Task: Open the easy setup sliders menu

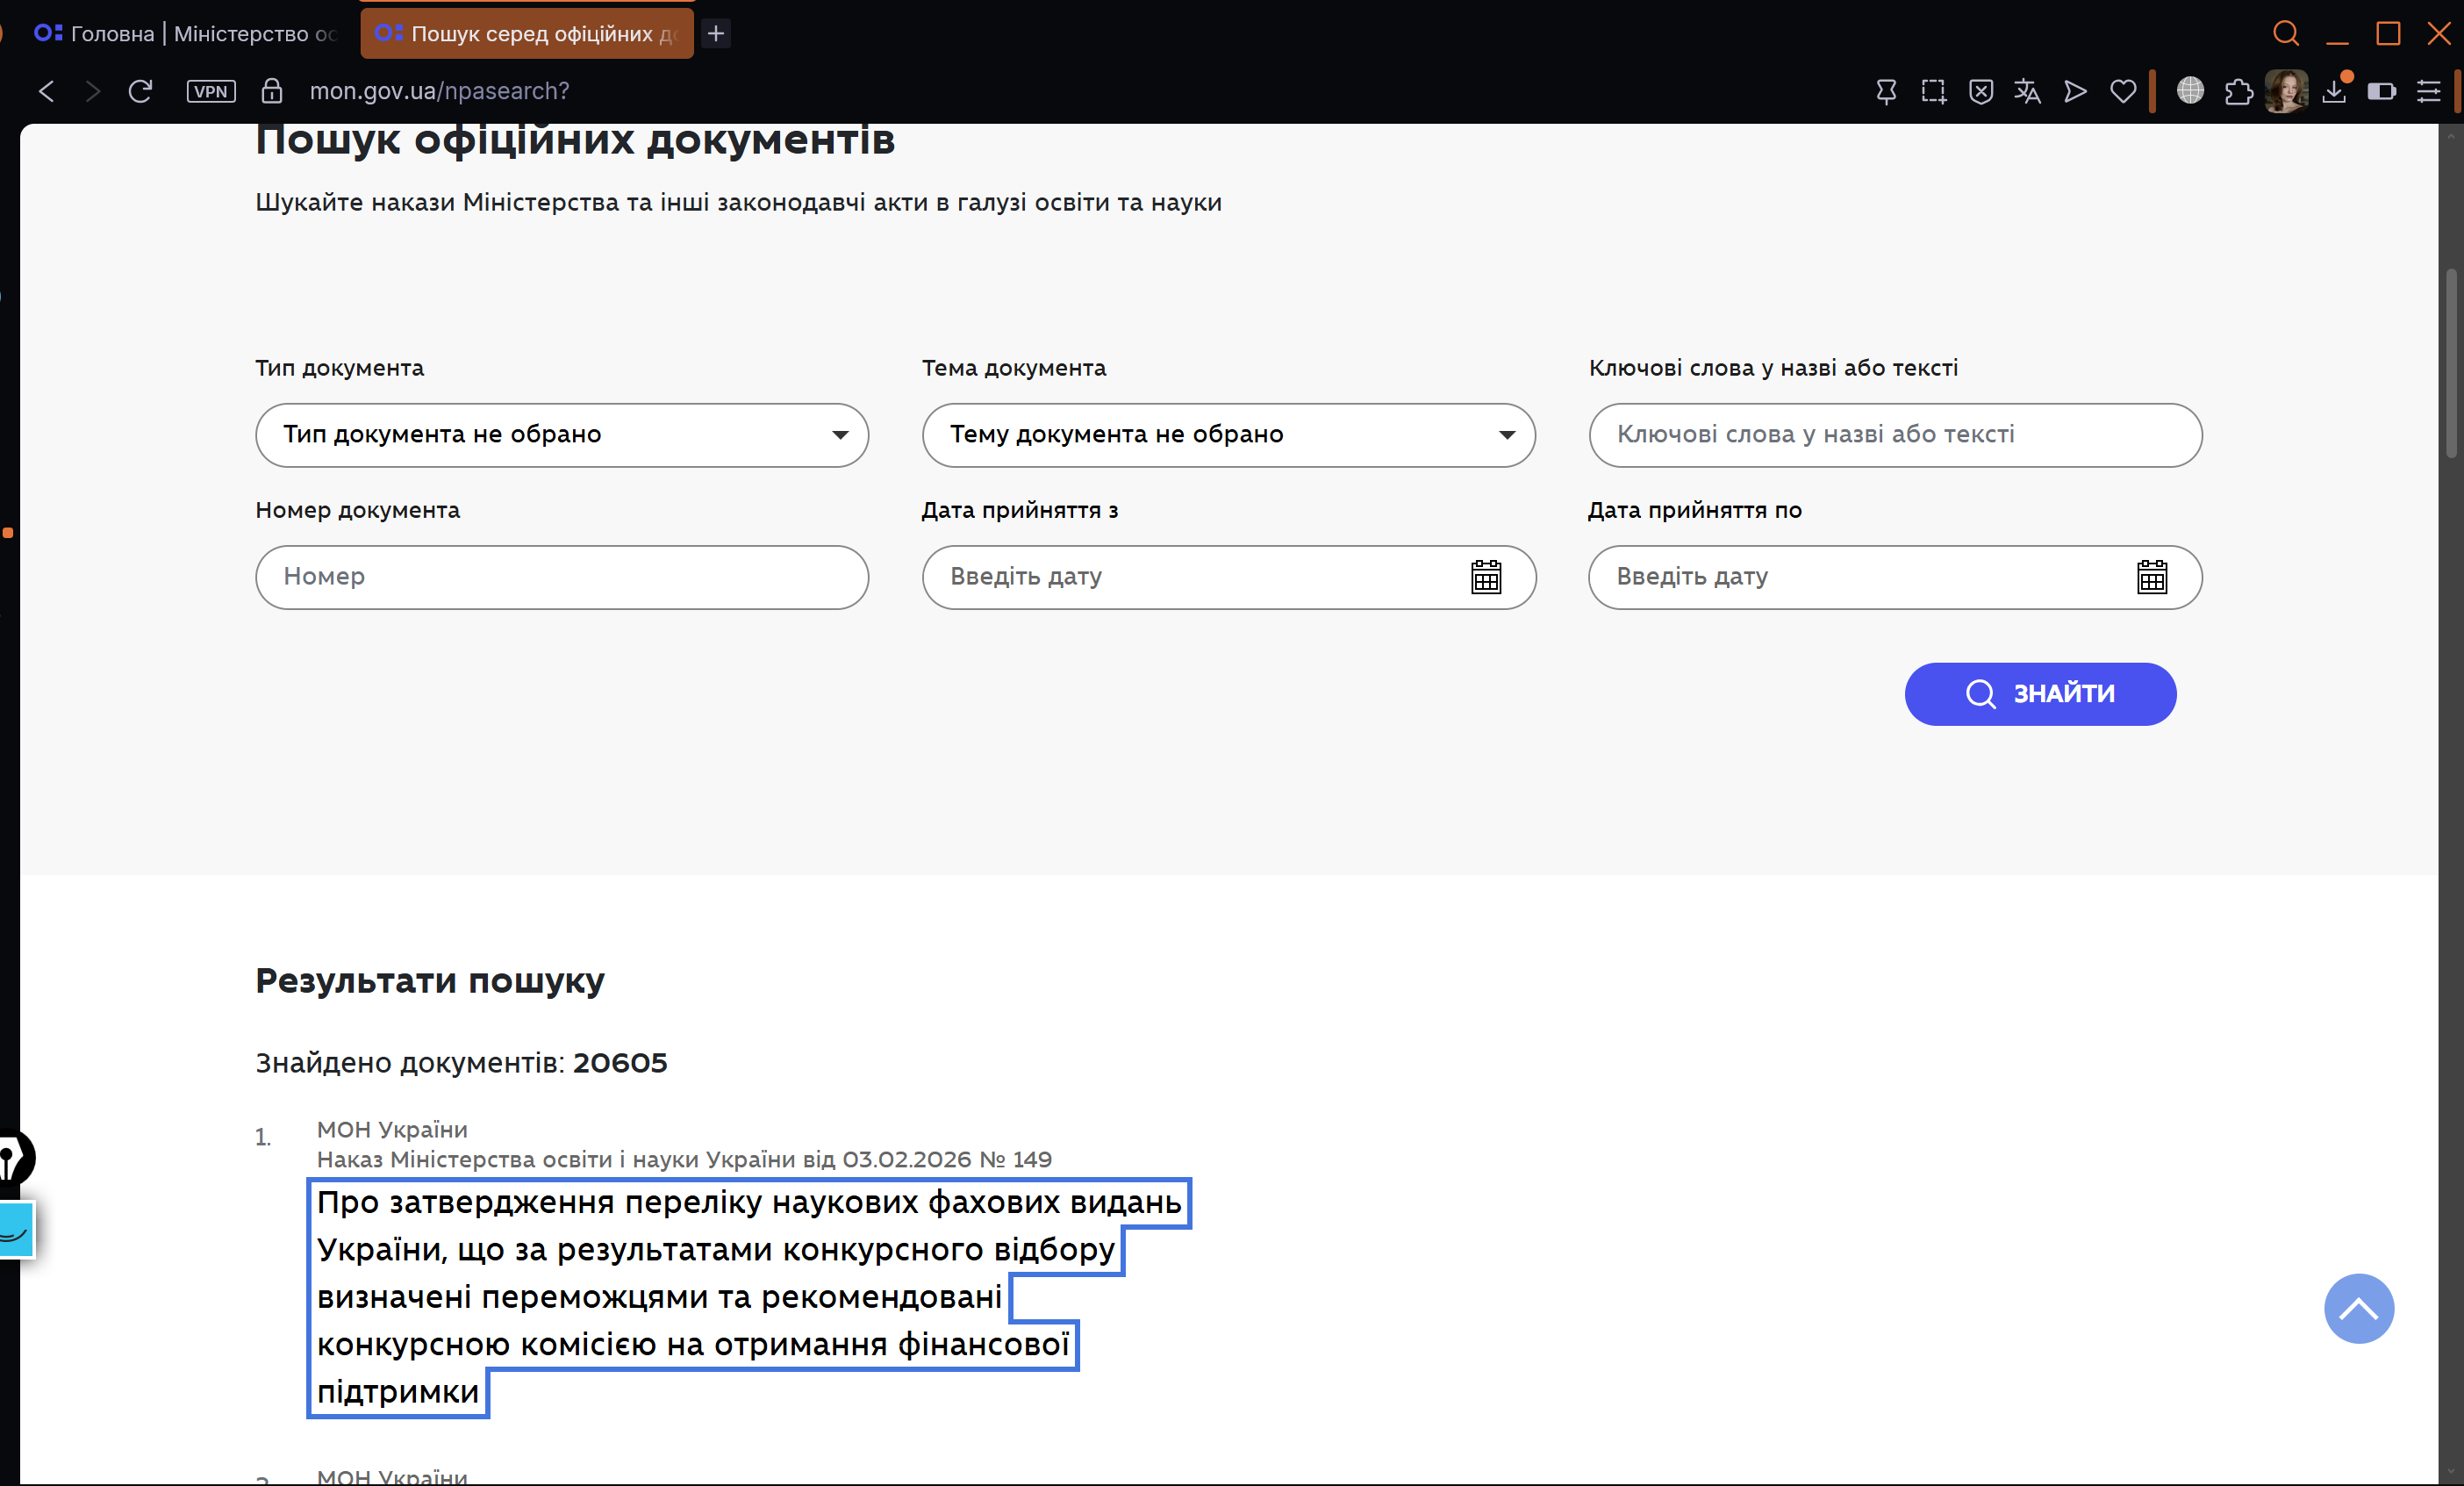Action: point(2428,91)
